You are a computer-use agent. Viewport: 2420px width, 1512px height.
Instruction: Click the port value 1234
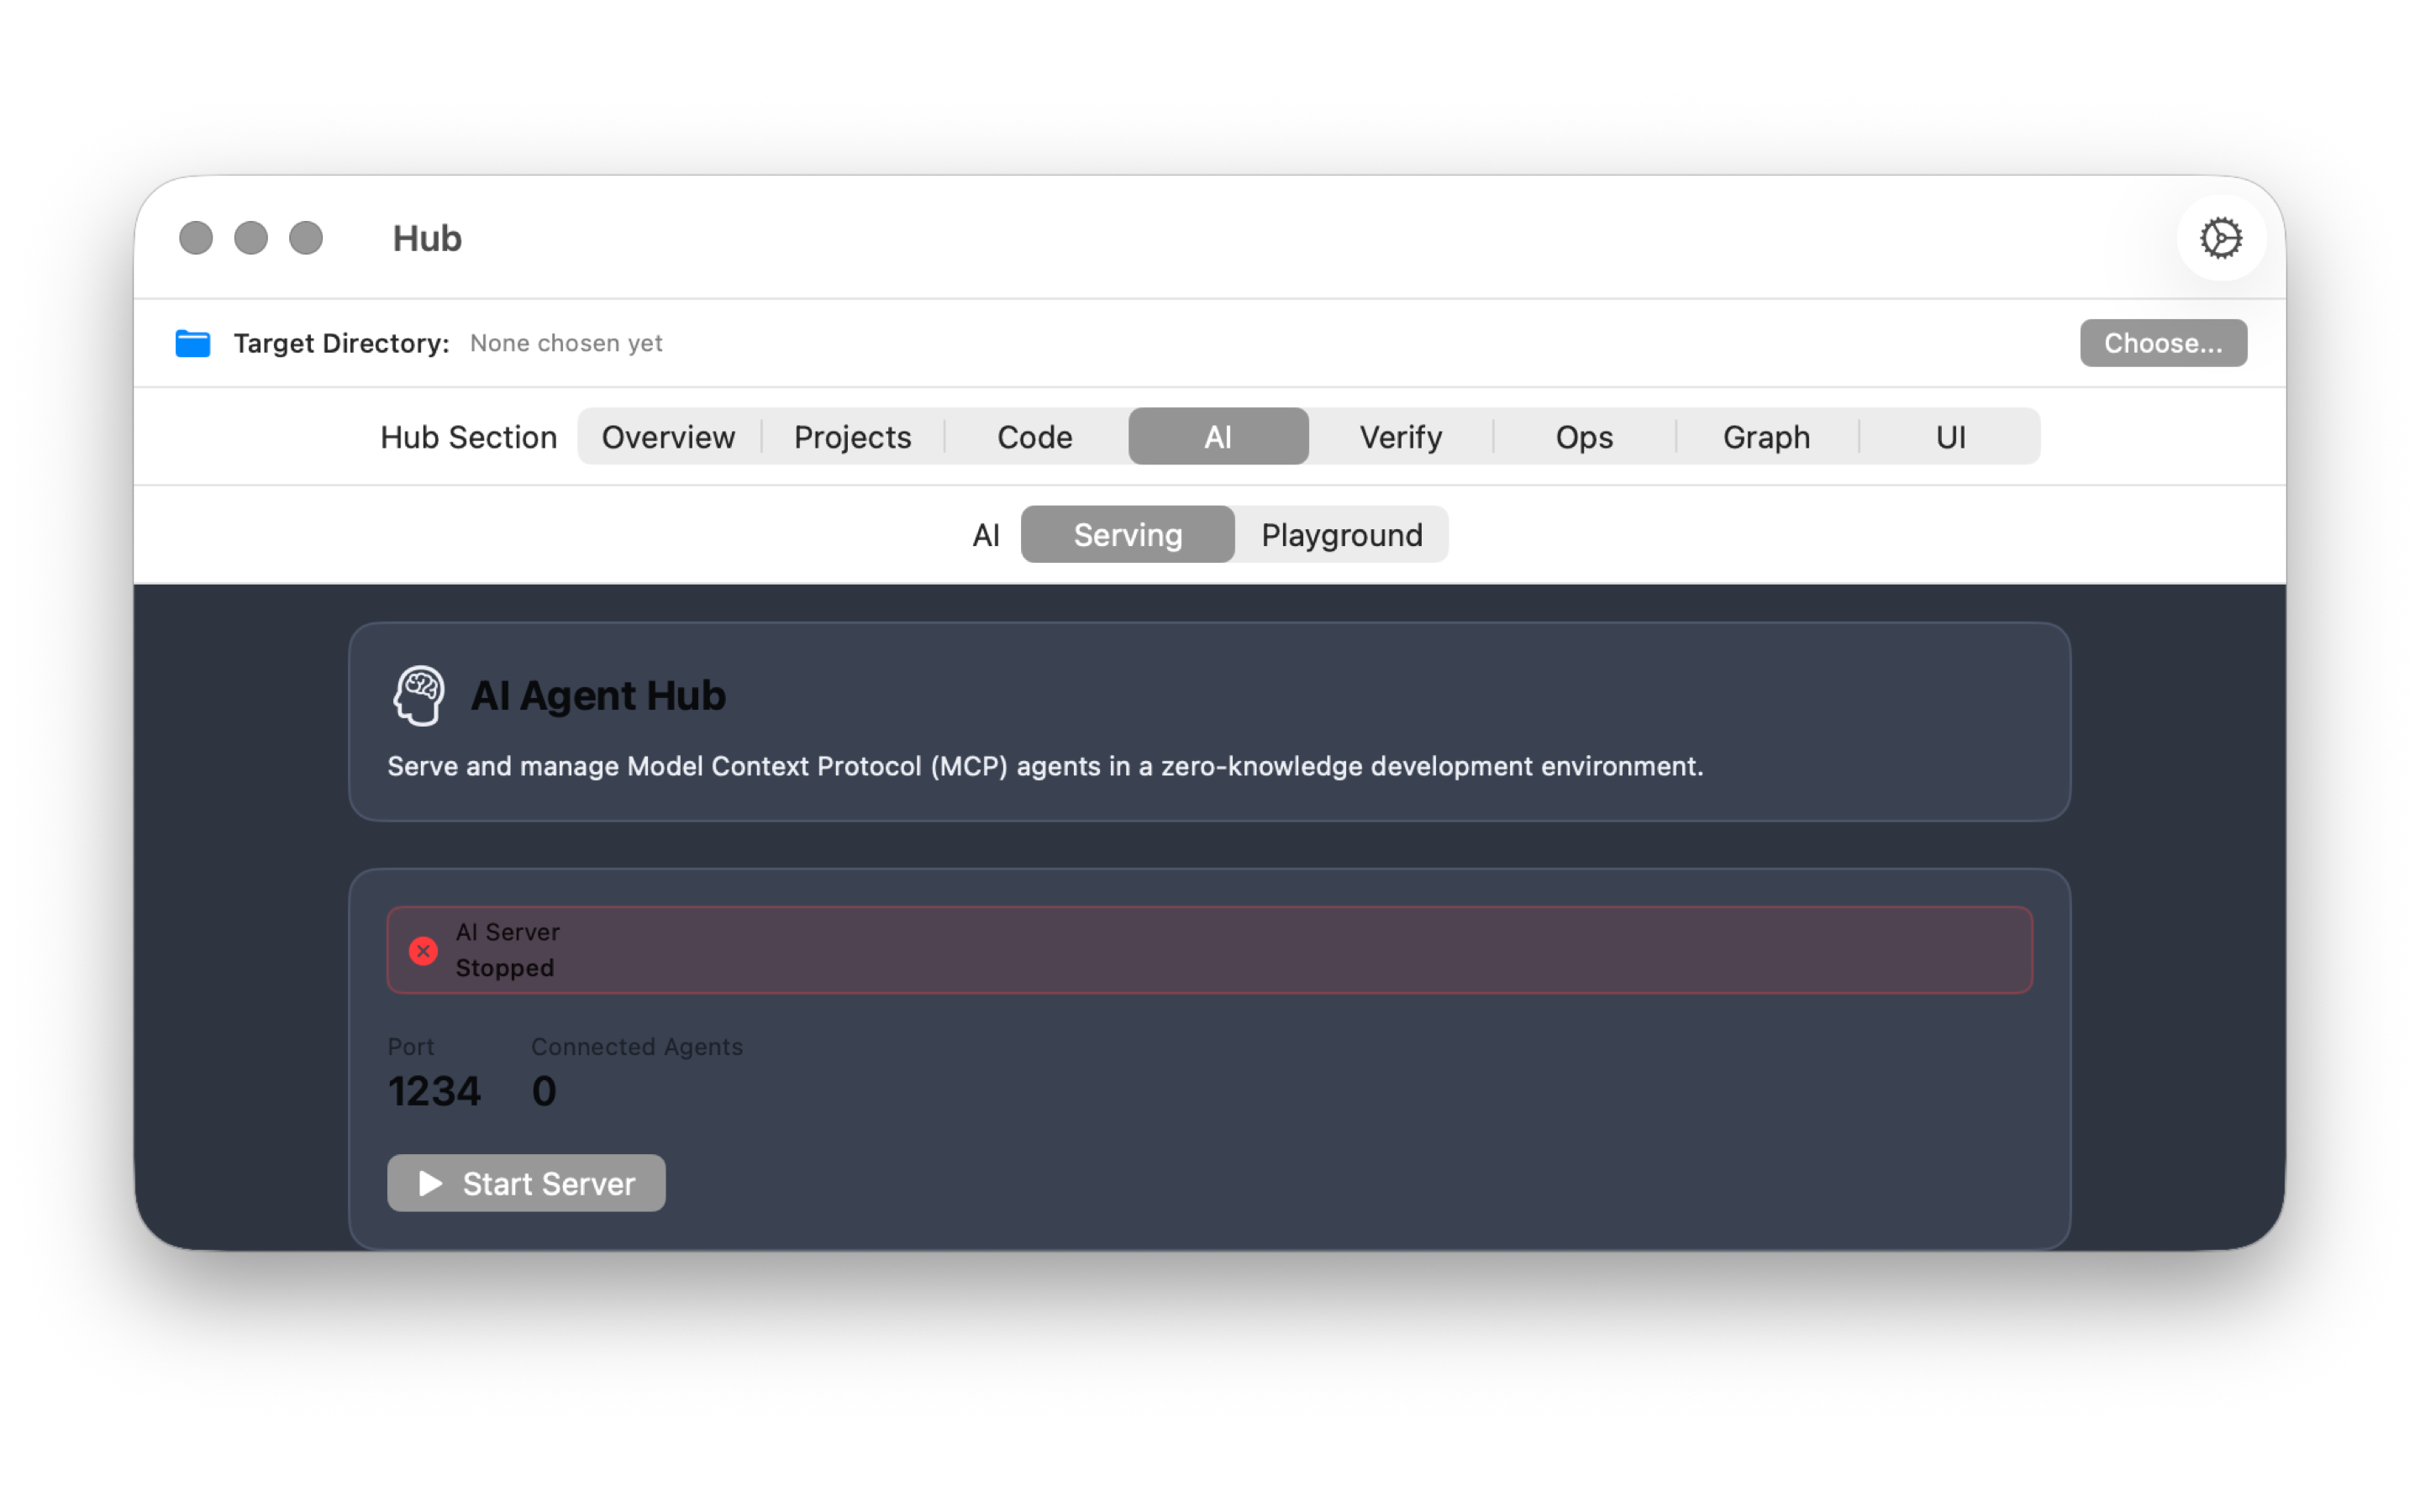coord(434,1091)
